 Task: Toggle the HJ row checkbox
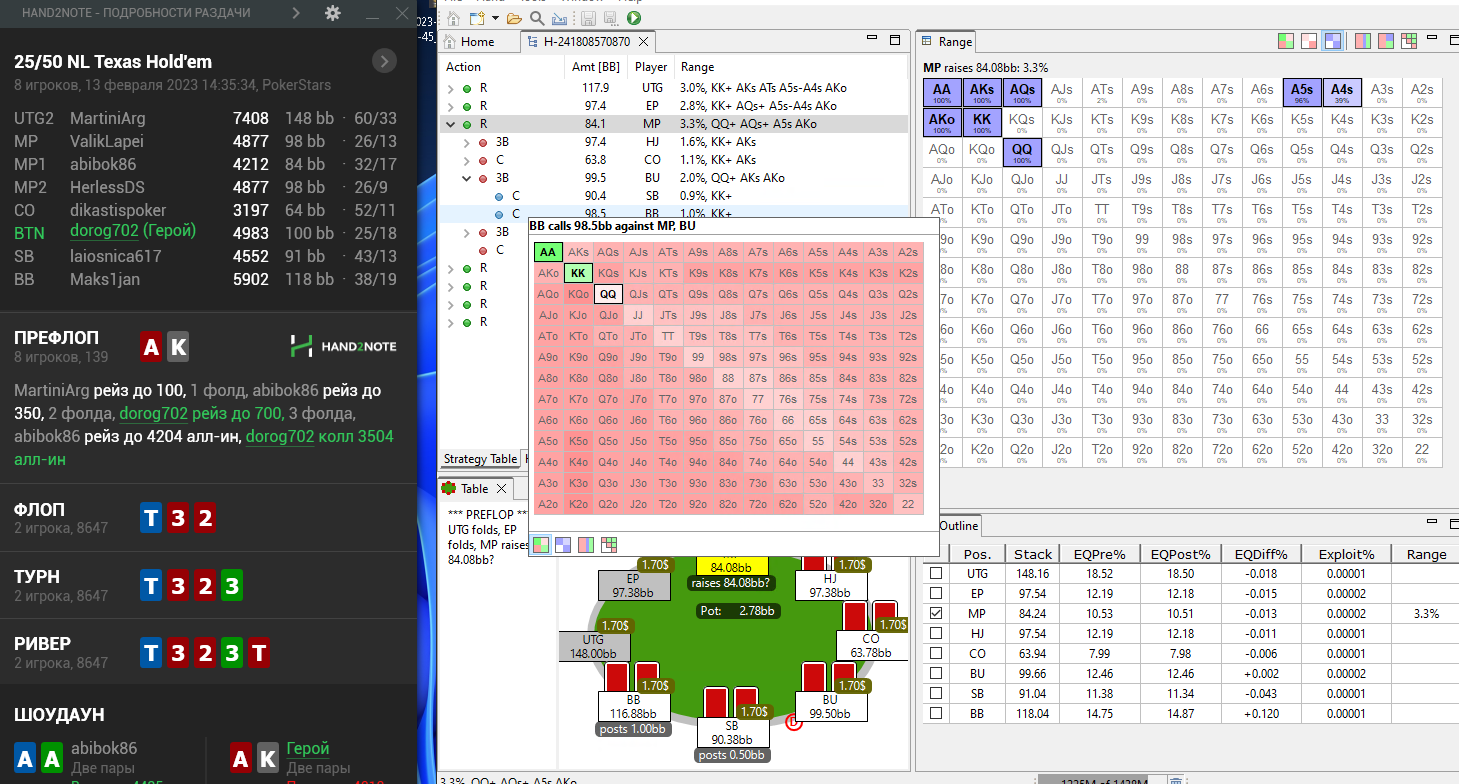[x=936, y=633]
